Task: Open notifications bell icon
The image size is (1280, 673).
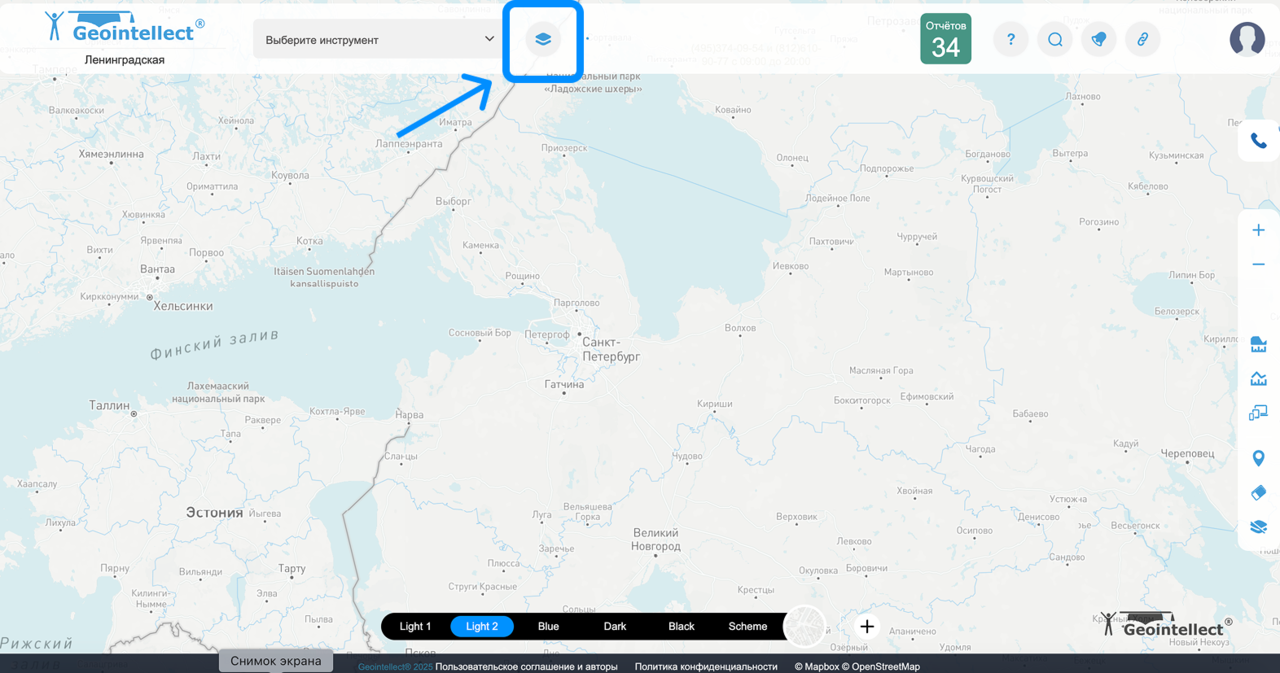Action: [1099, 40]
